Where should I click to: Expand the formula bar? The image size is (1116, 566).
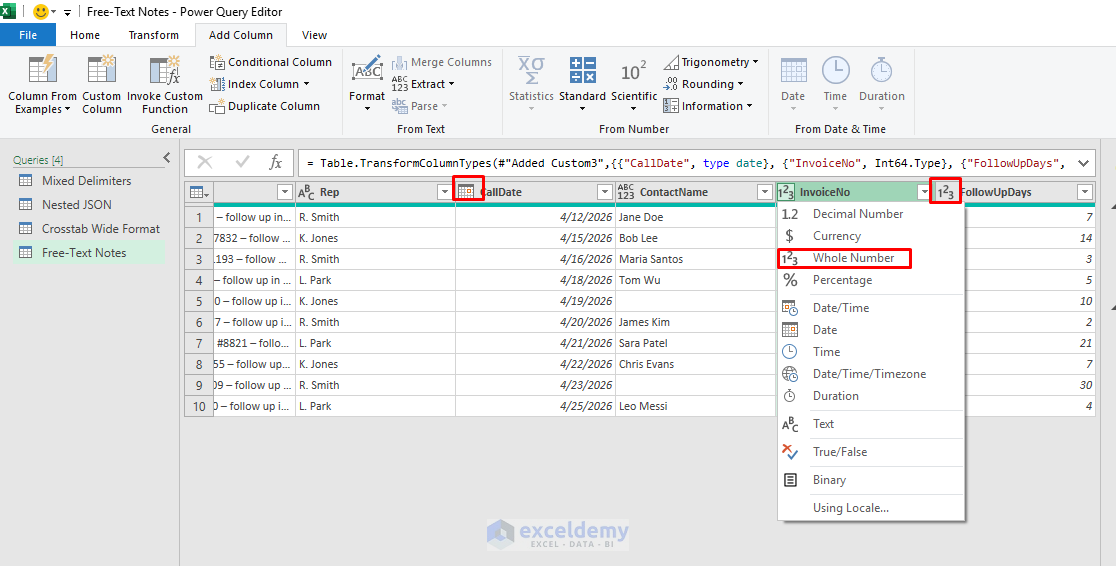pyautogui.click(x=1083, y=164)
